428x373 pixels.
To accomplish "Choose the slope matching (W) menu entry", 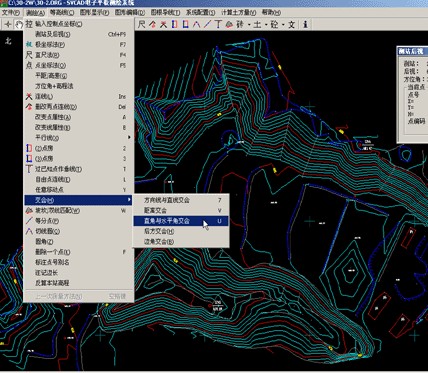I will tap(78, 210).
